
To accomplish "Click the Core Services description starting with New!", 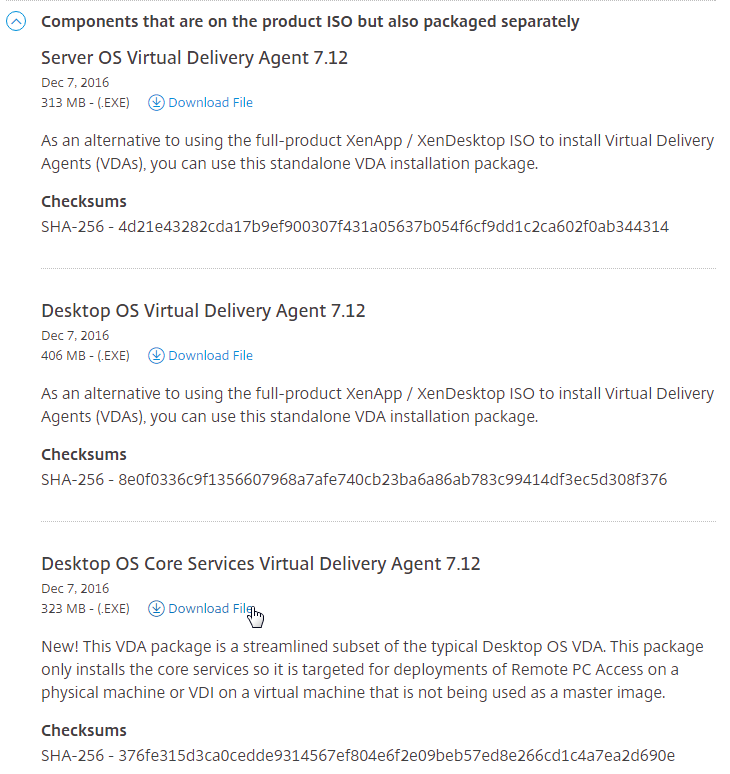I will pyautogui.click(x=372, y=670).
